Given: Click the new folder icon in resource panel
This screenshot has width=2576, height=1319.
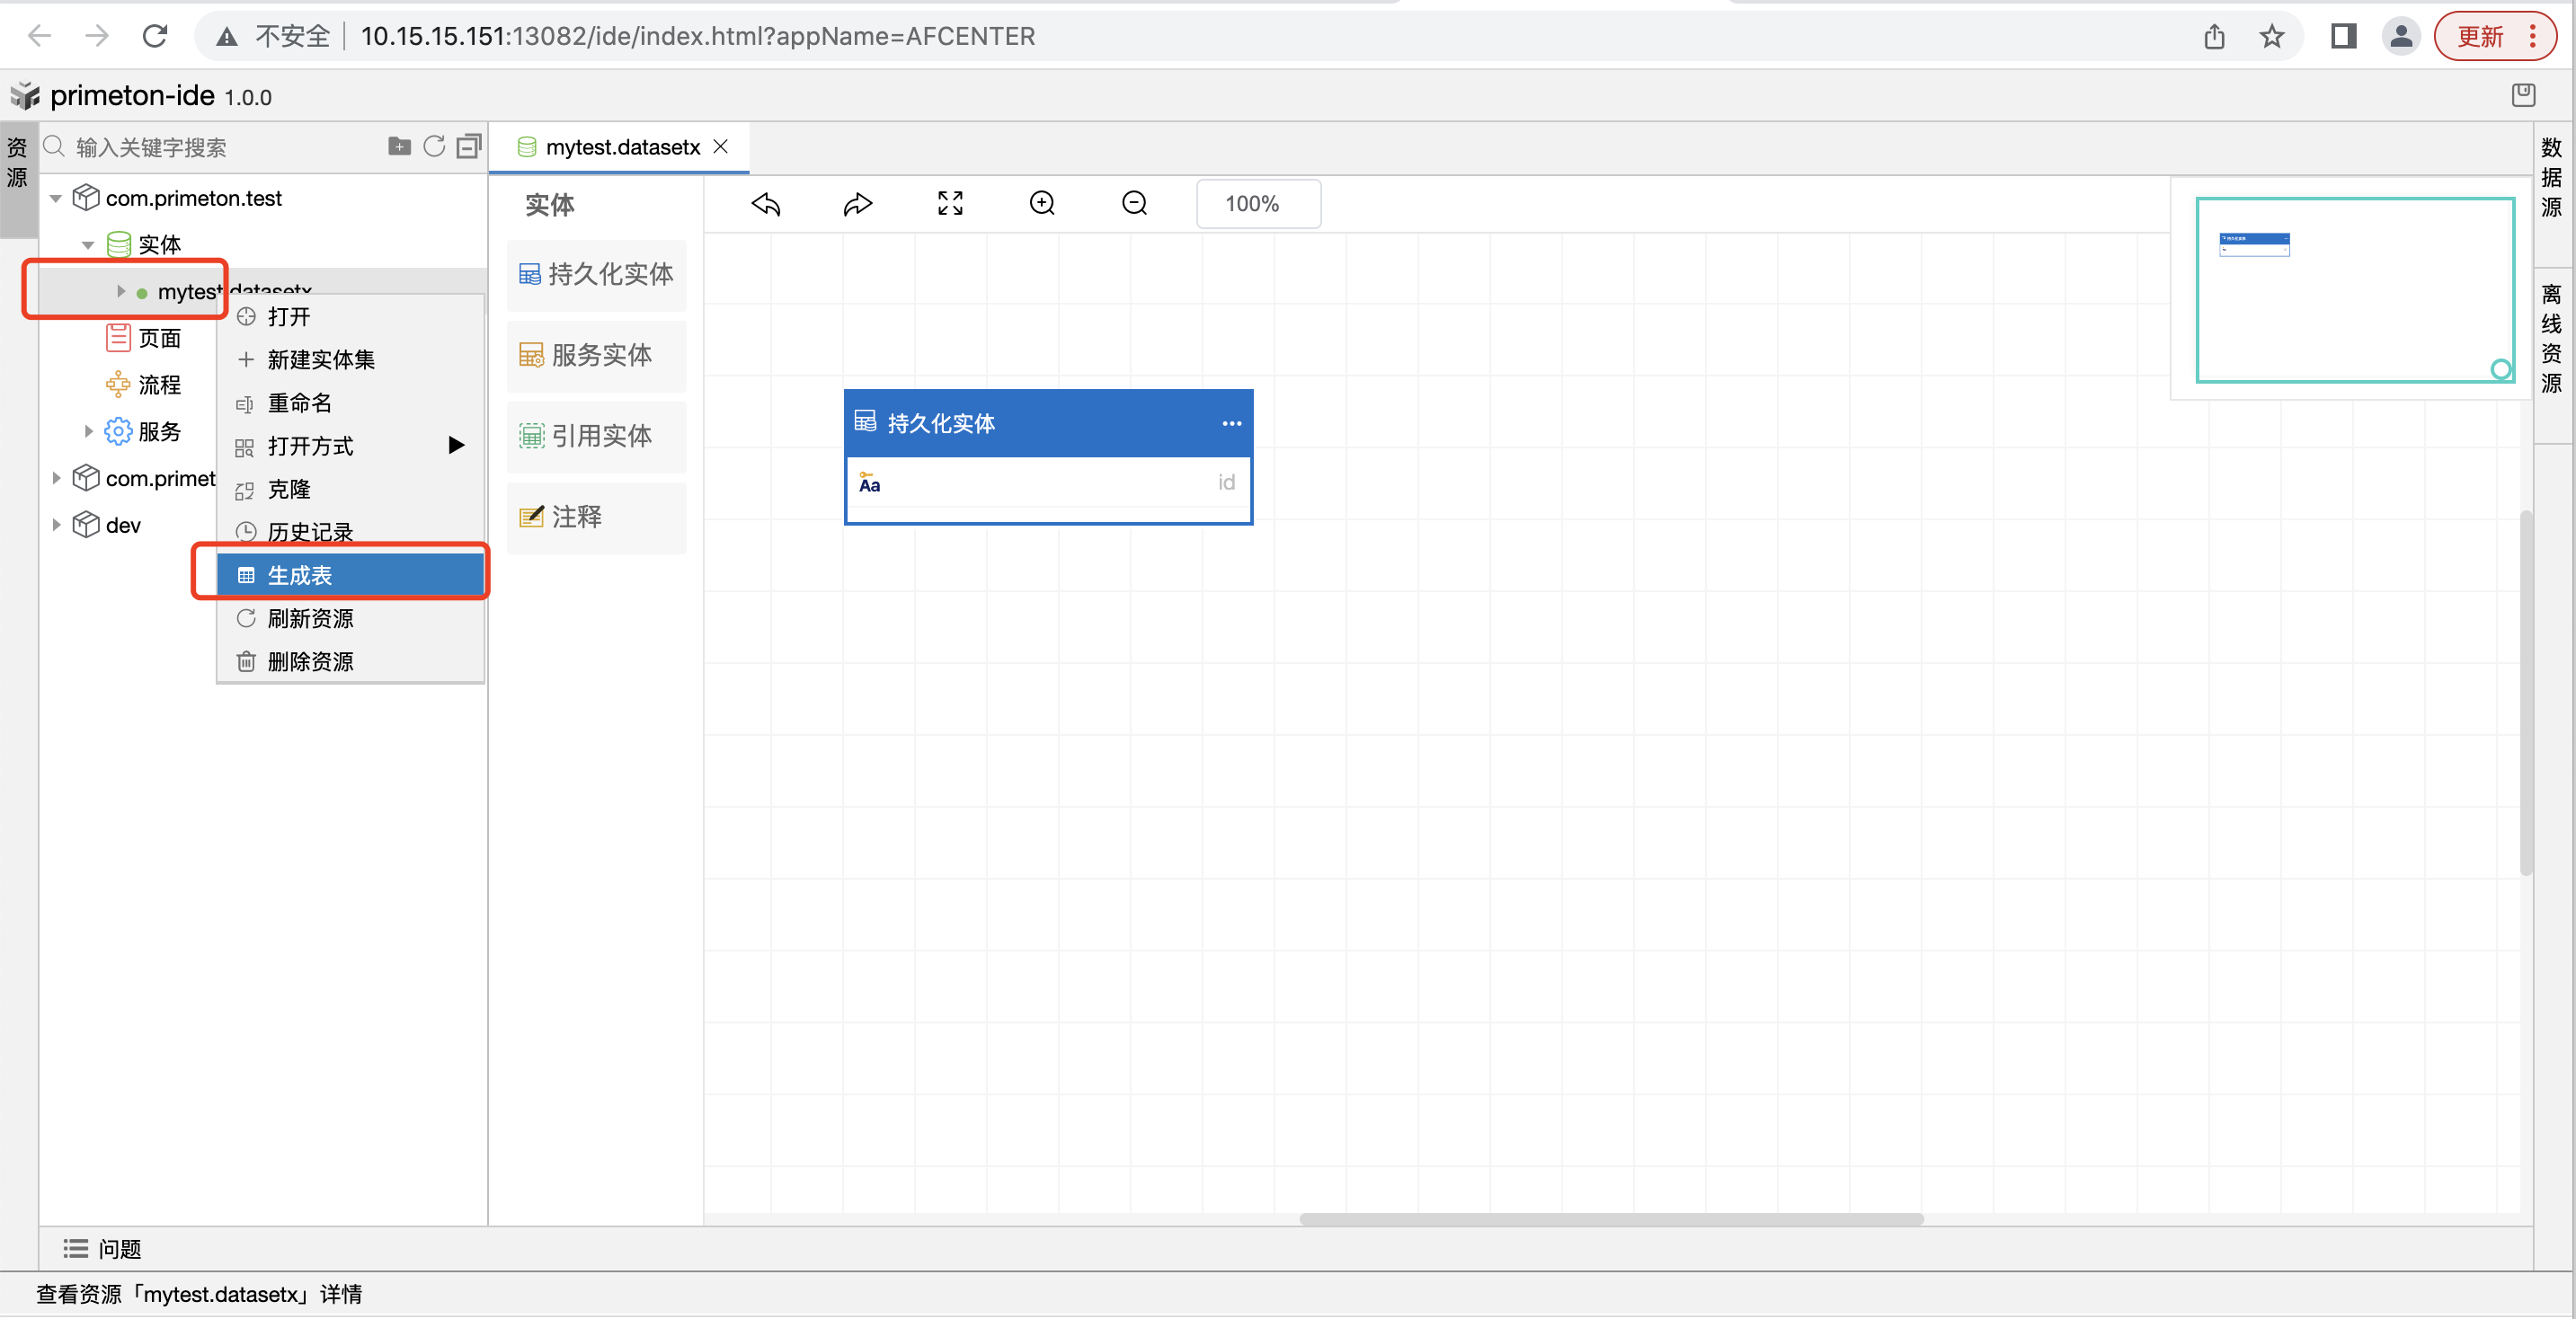Looking at the screenshot, I should click(x=399, y=147).
